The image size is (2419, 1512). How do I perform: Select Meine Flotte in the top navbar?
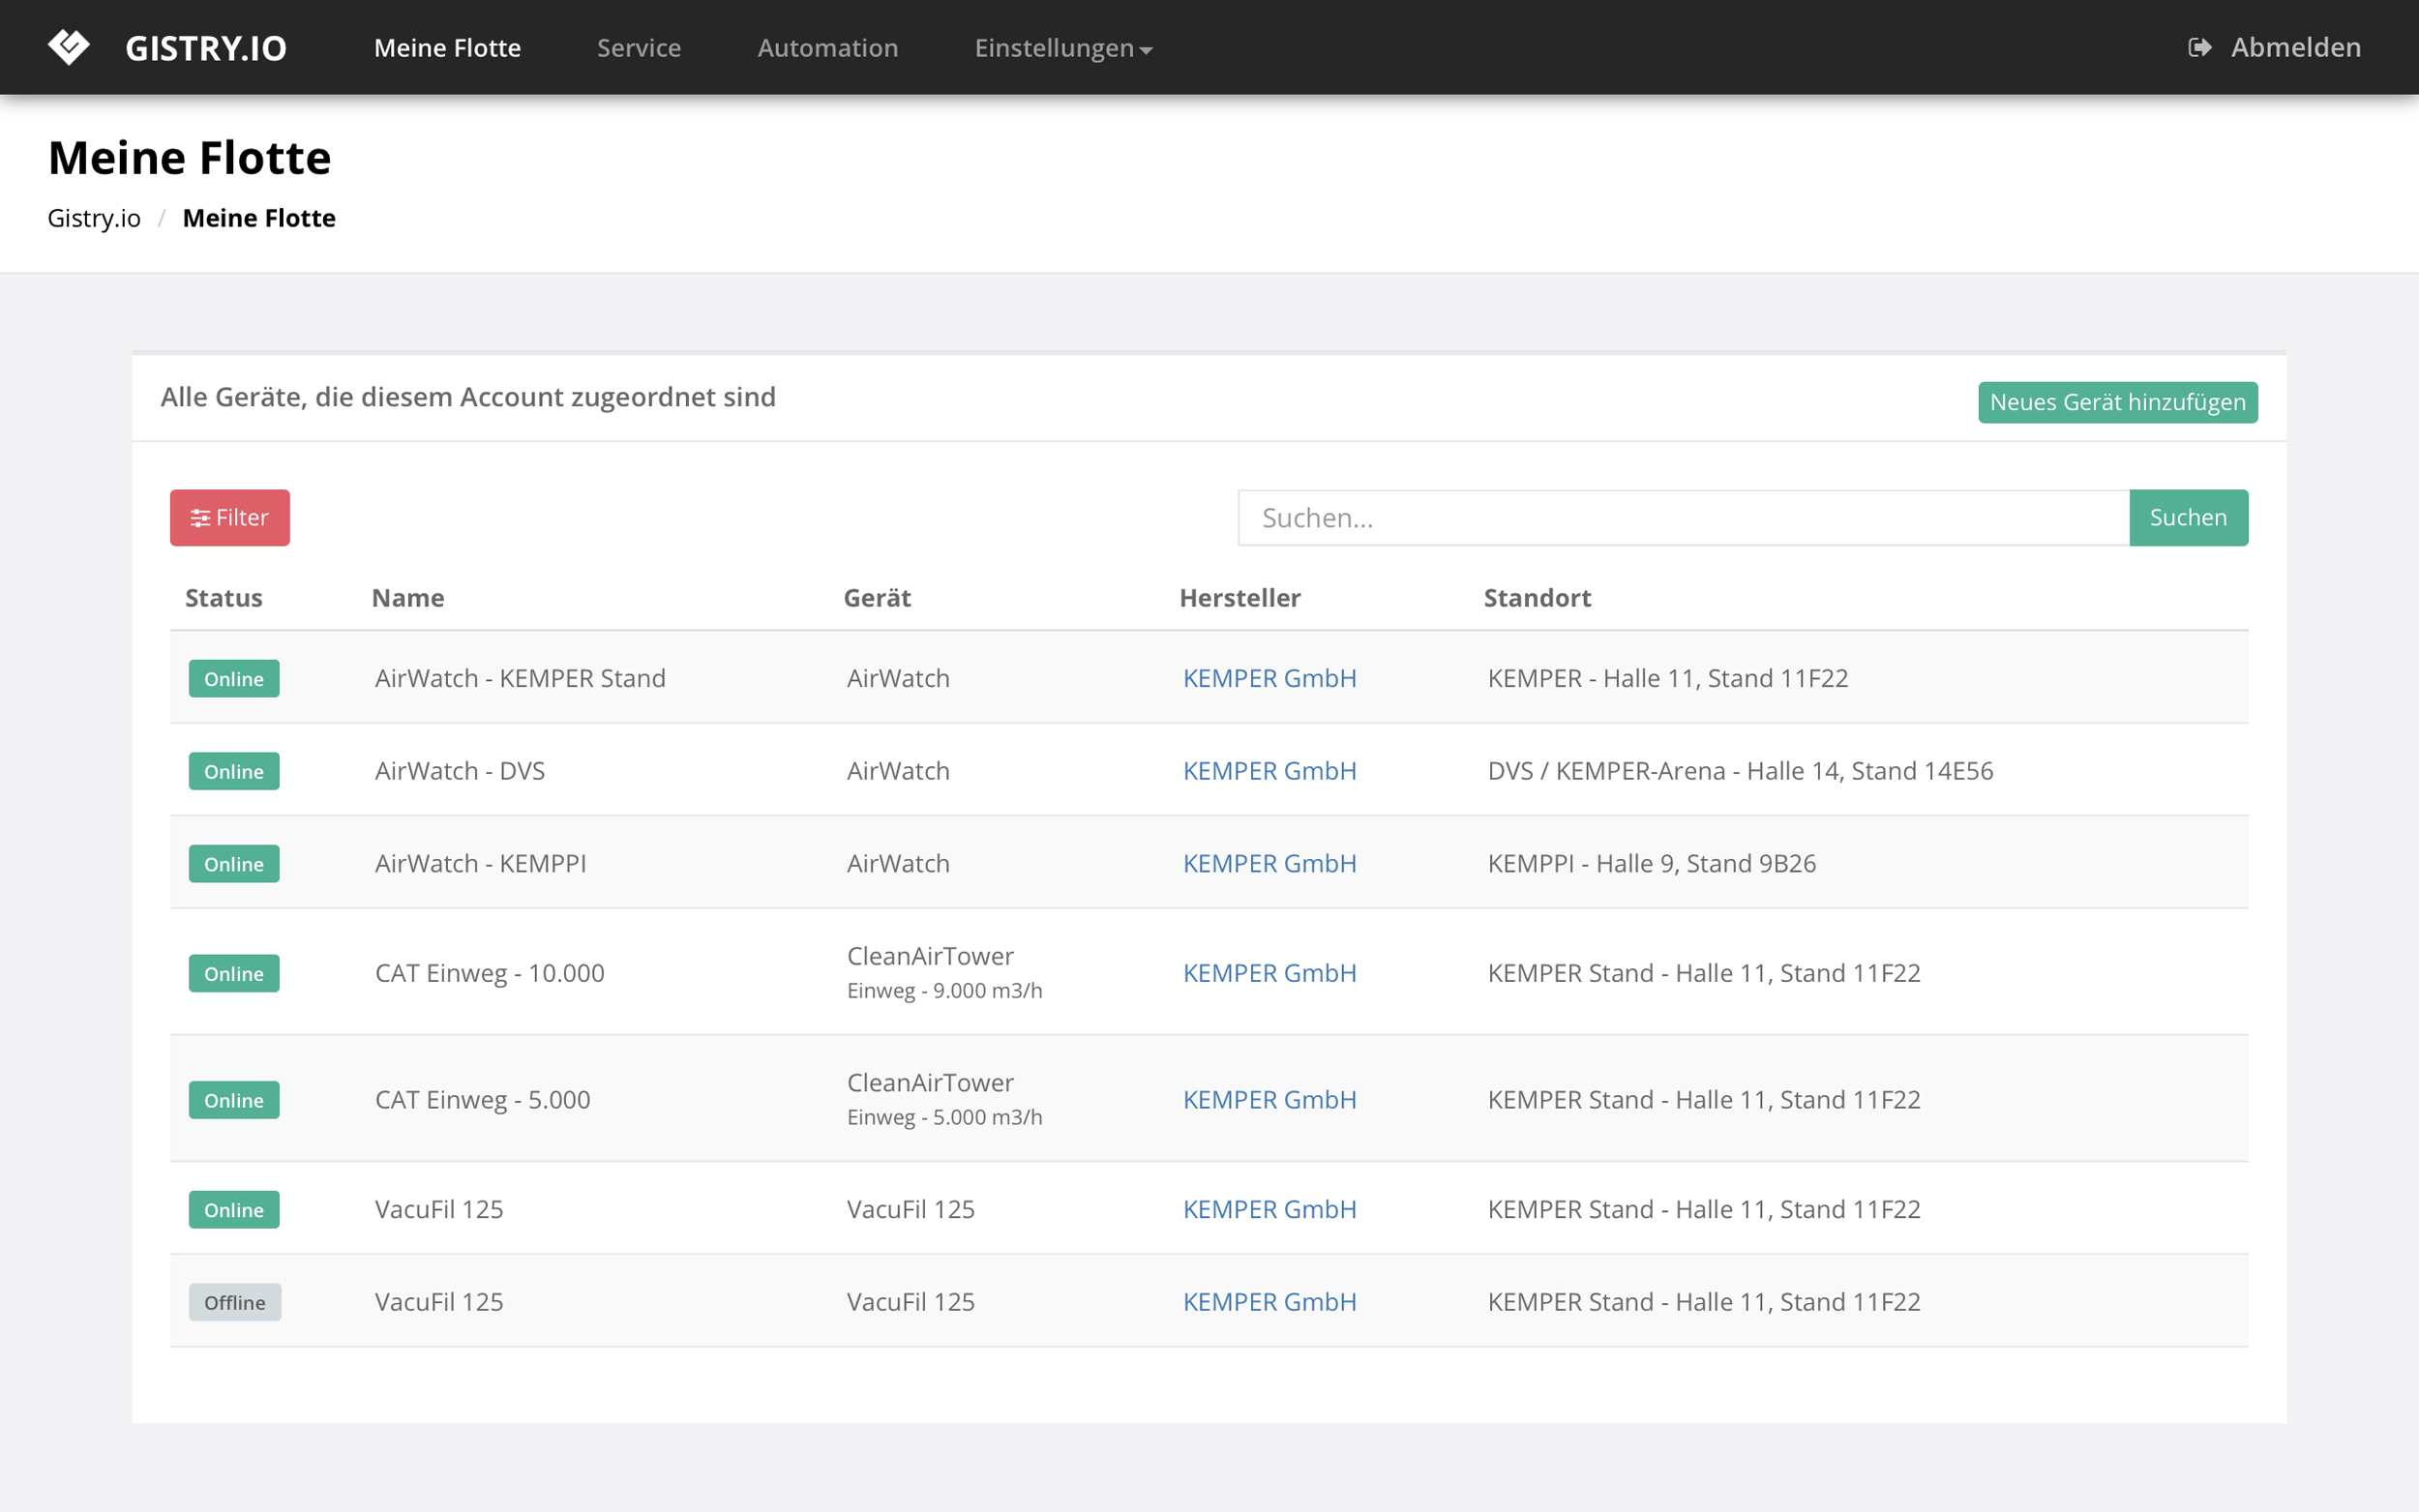[447, 48]
